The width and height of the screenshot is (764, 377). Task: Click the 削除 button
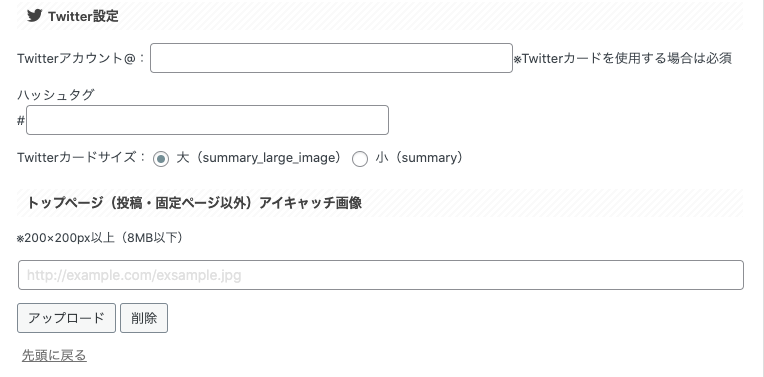pos(144,318)
